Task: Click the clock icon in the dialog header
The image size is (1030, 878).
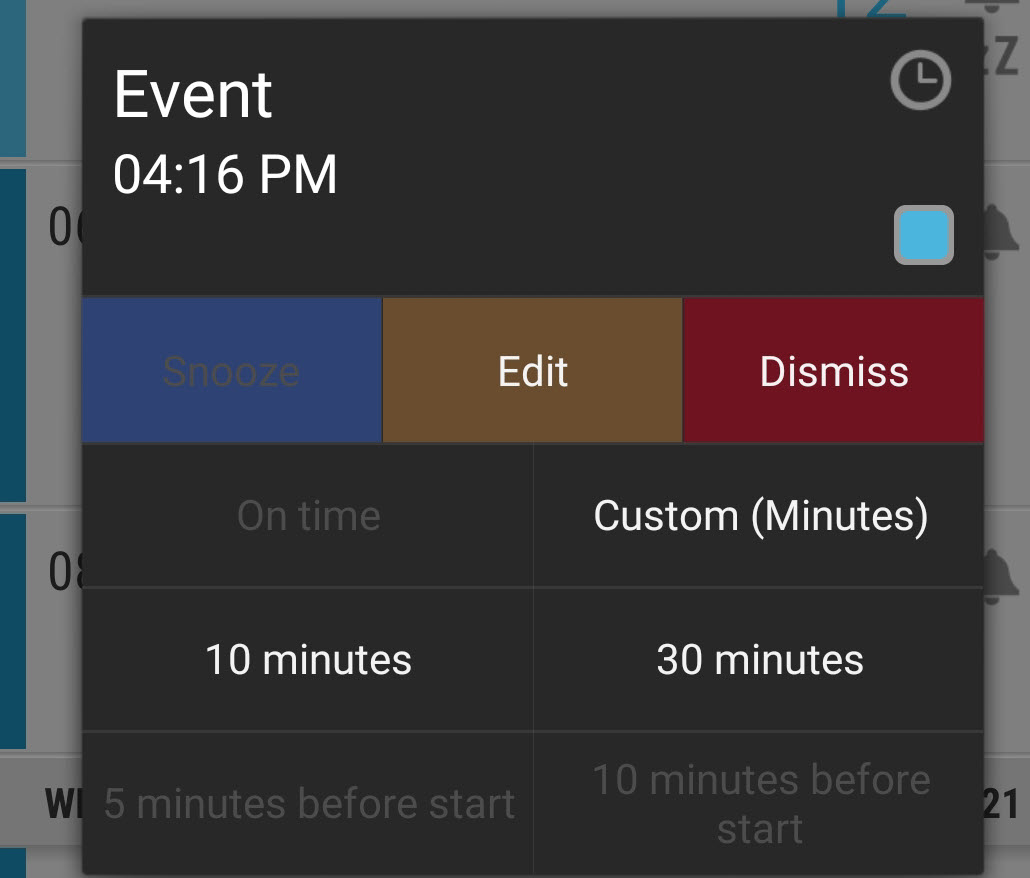Action: pos(919,80)
